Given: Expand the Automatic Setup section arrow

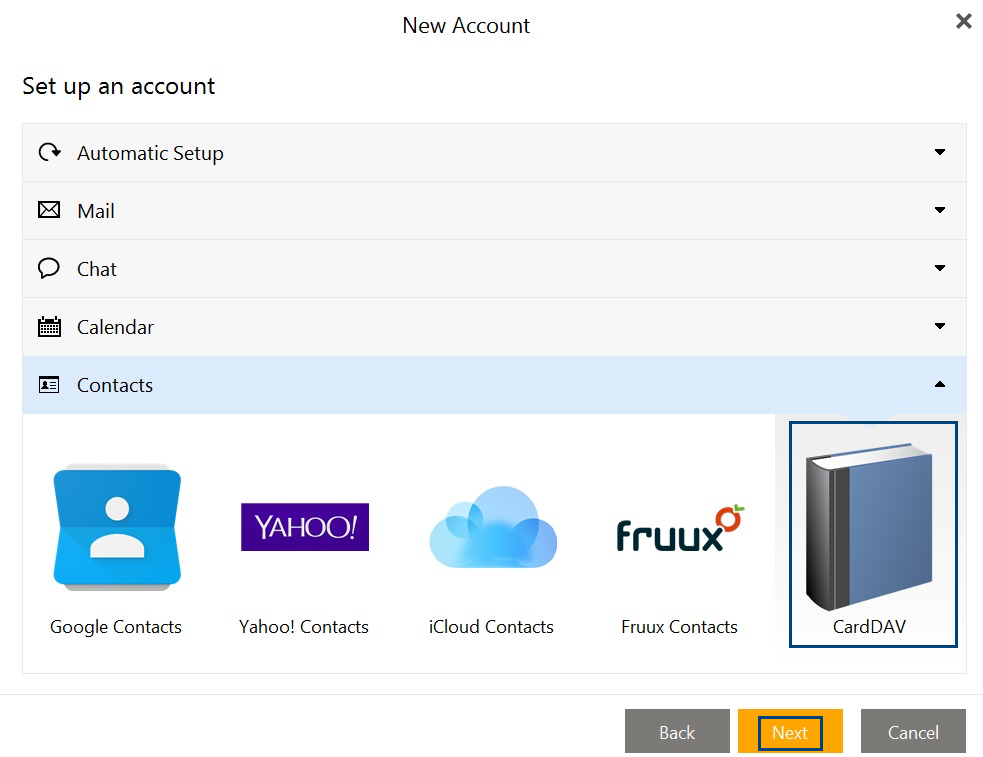Looking at the screenshot, I should [940, 152].
